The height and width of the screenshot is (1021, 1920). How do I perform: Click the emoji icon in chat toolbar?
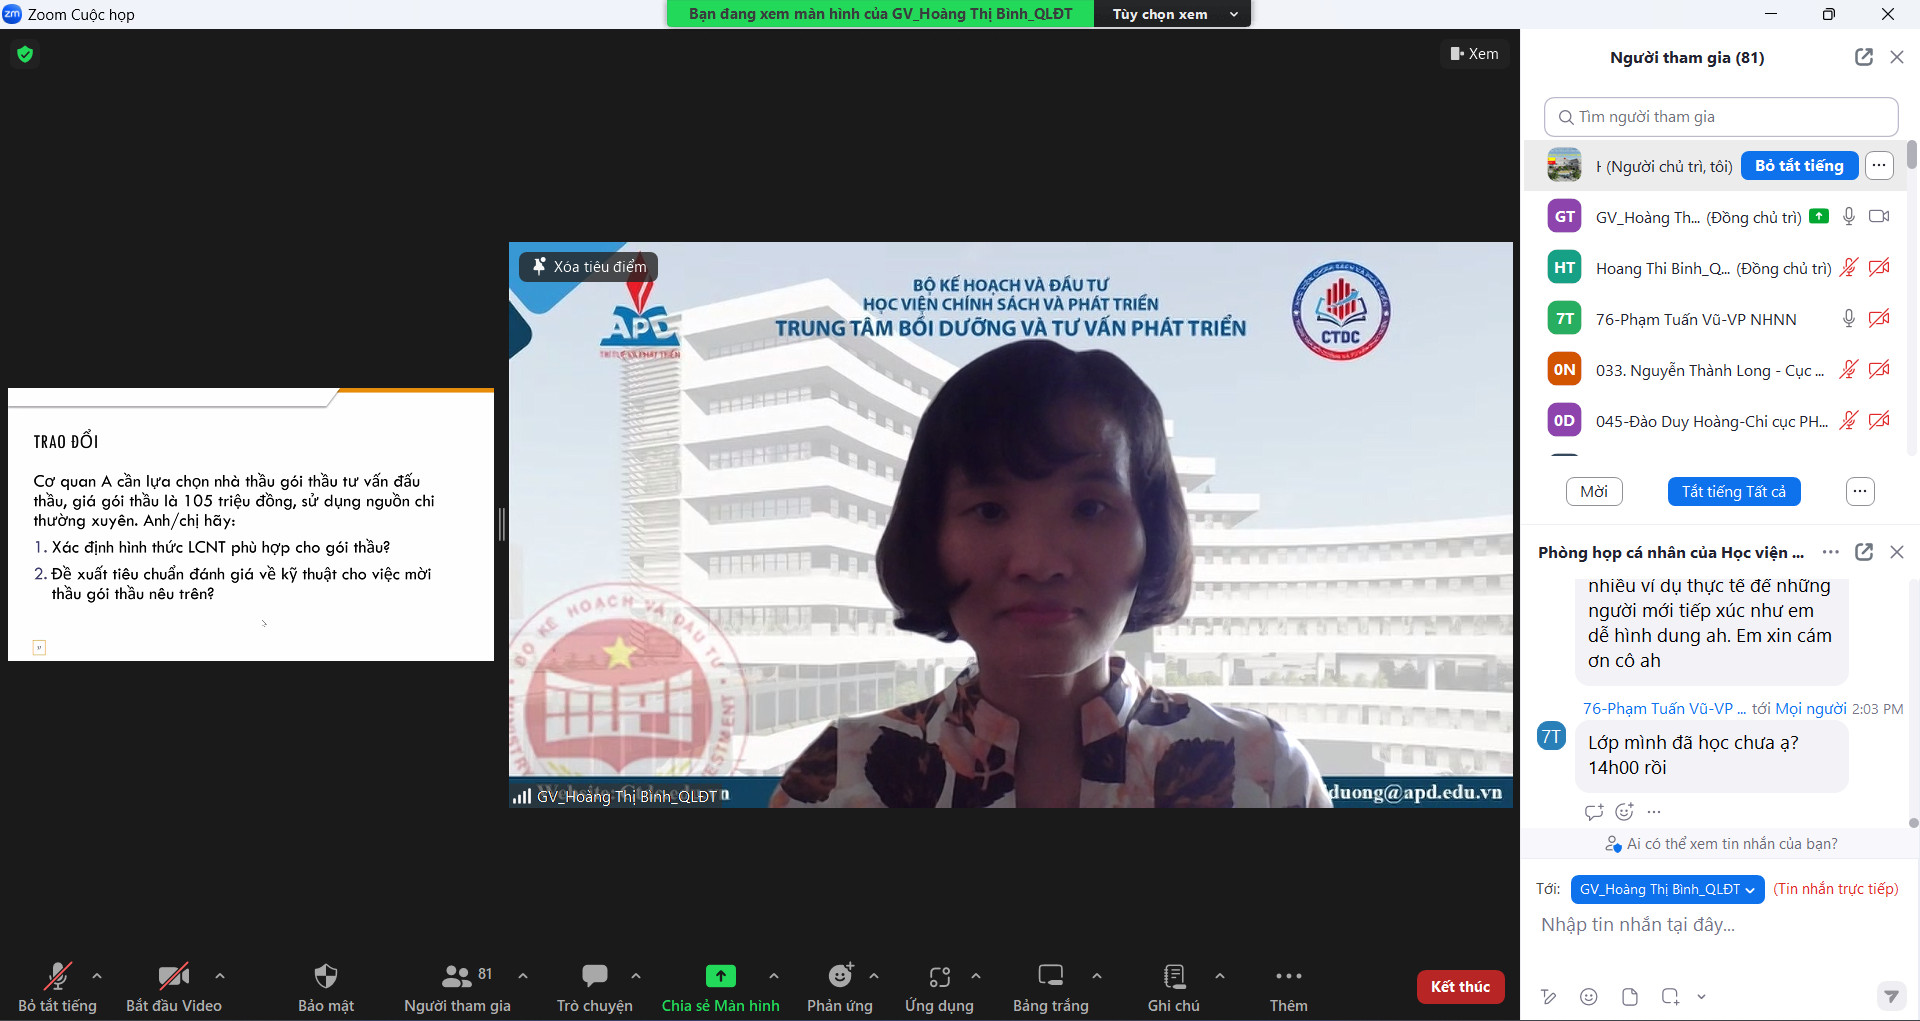[x=1588, y=996]
